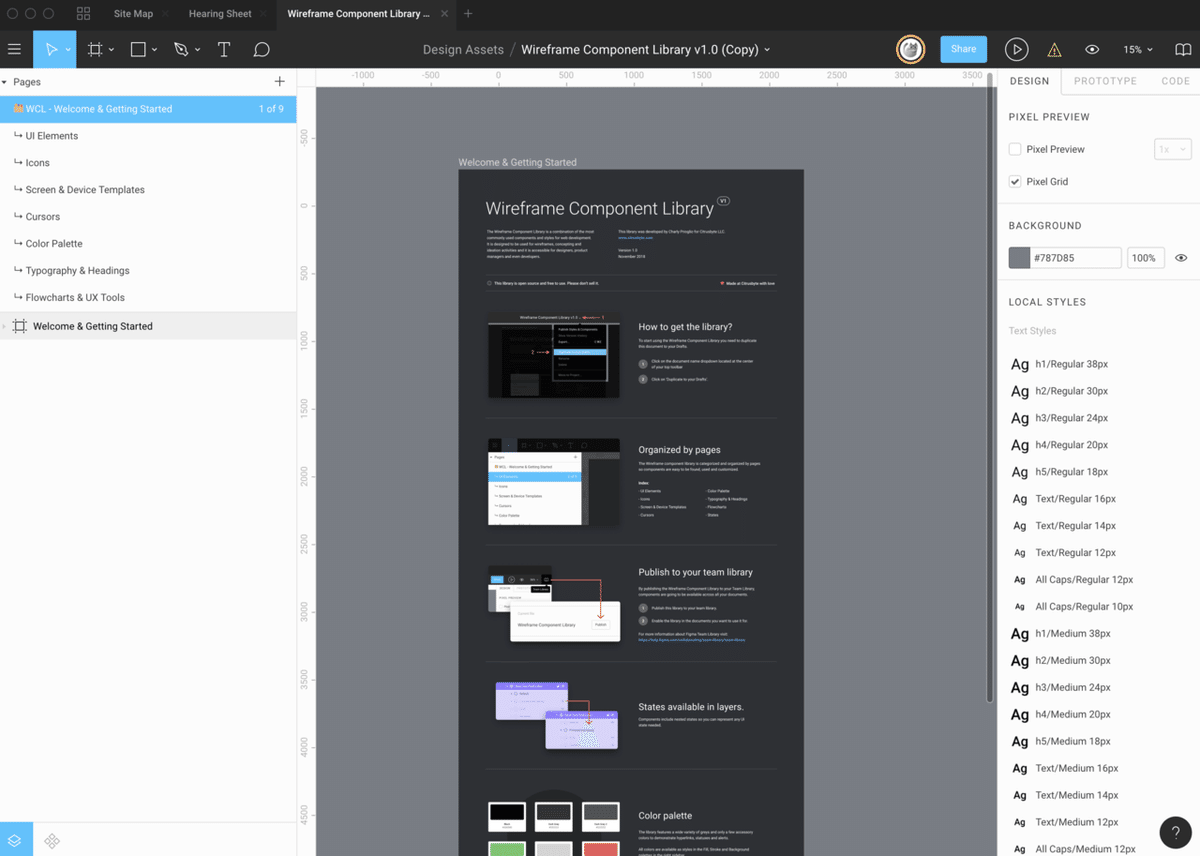
Task: Open the 15% zoom level dropdown
Action: coord(1138,49)
